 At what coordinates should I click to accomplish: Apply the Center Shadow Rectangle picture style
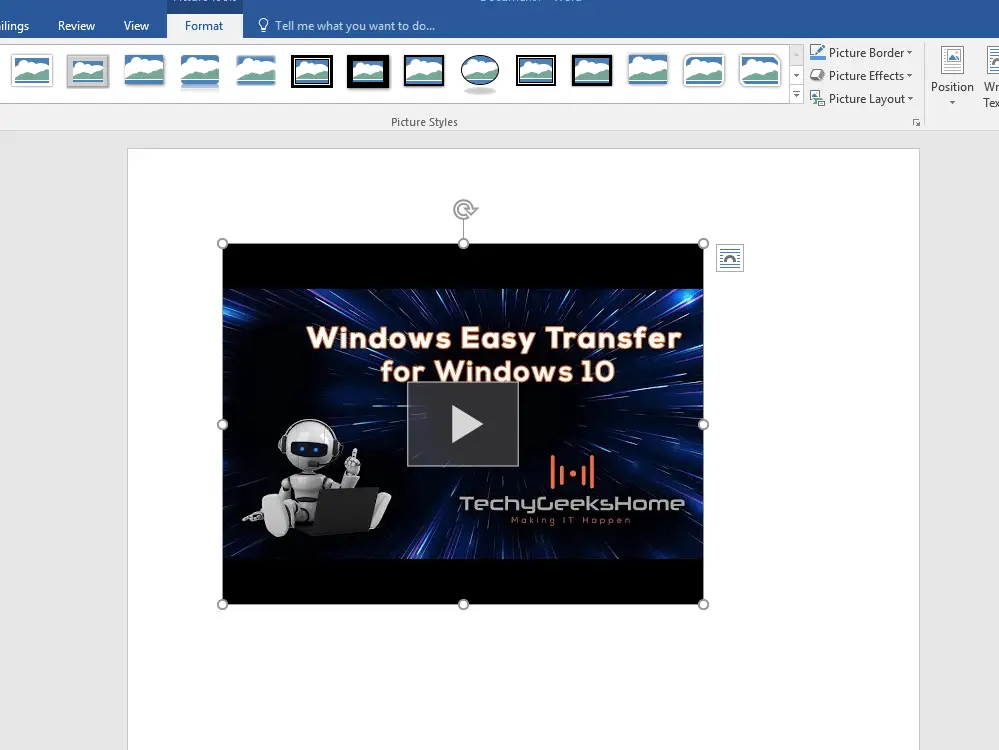tap(648, 71)
